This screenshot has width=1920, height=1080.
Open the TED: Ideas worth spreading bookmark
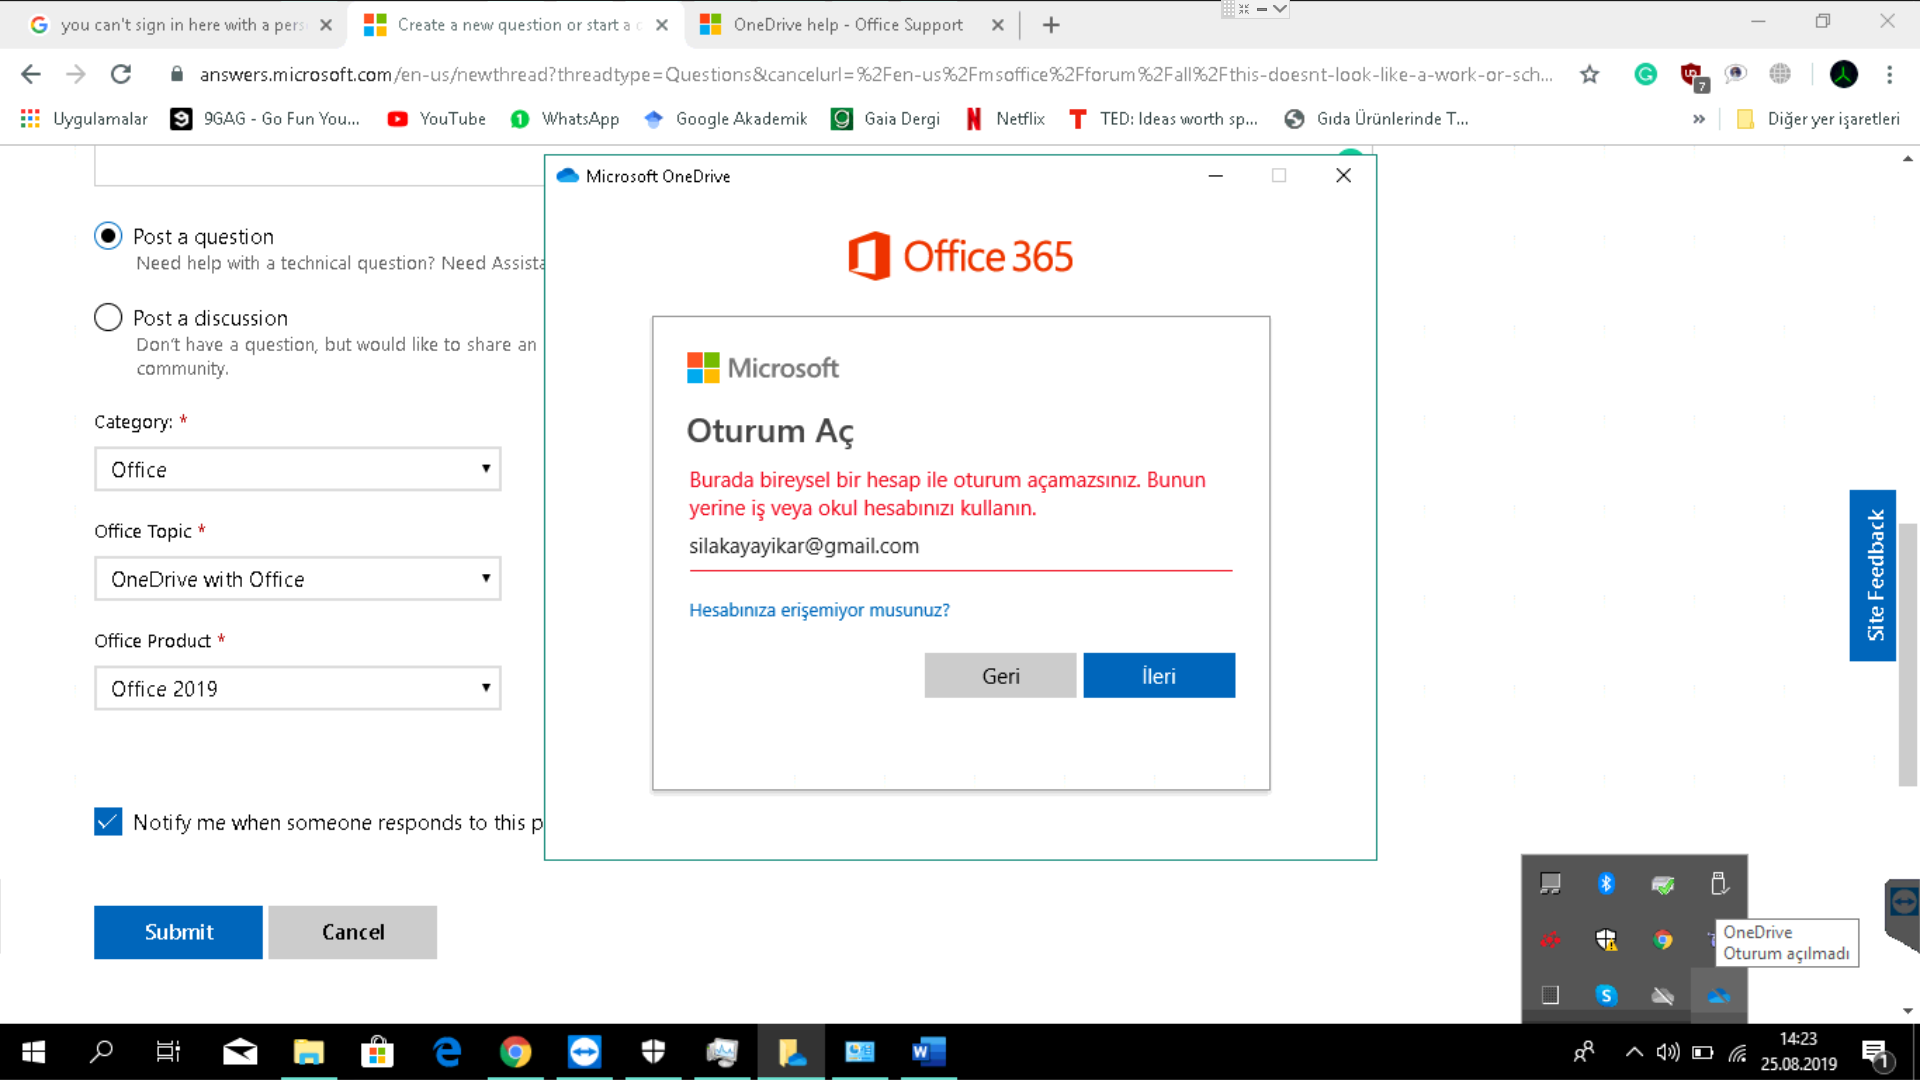(x=1163, y=119)
